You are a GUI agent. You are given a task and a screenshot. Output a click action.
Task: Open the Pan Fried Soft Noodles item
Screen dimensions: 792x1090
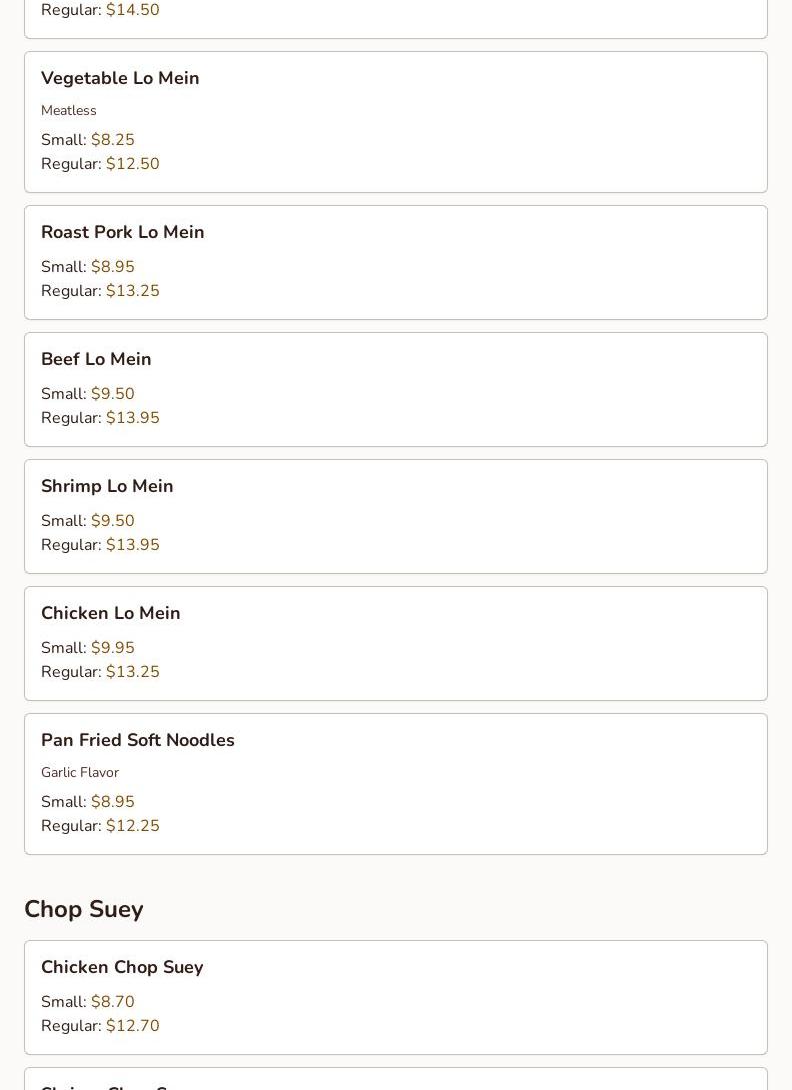[396, 784]
